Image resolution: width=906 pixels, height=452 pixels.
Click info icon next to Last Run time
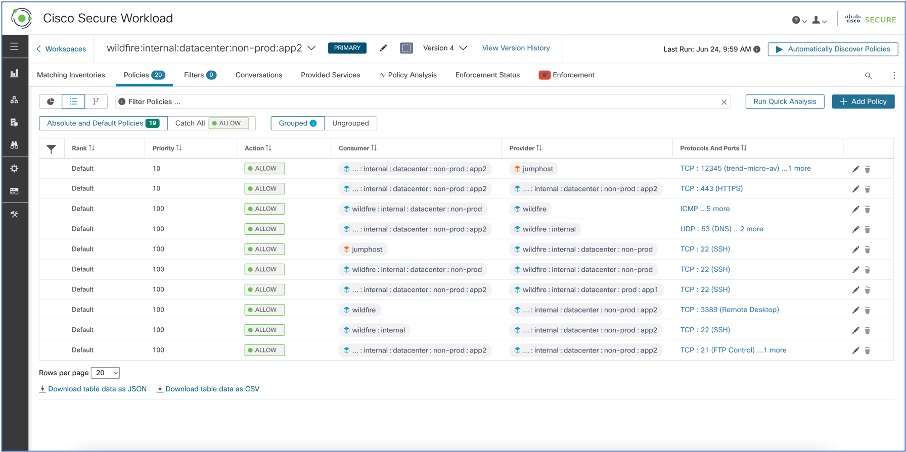click(757, 49)
